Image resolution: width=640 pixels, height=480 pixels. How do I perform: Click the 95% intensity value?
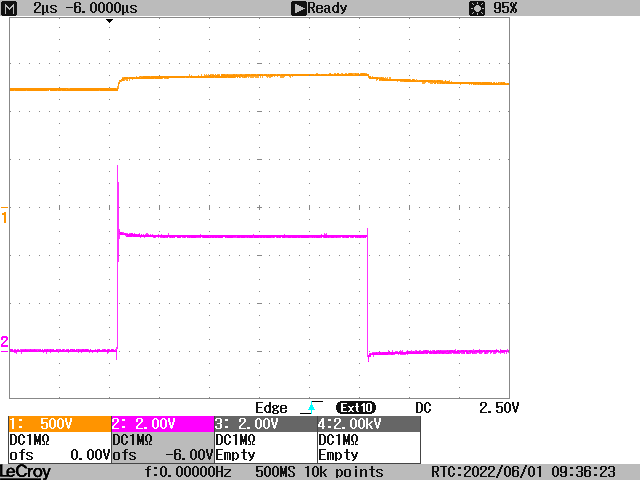[505, 8]
